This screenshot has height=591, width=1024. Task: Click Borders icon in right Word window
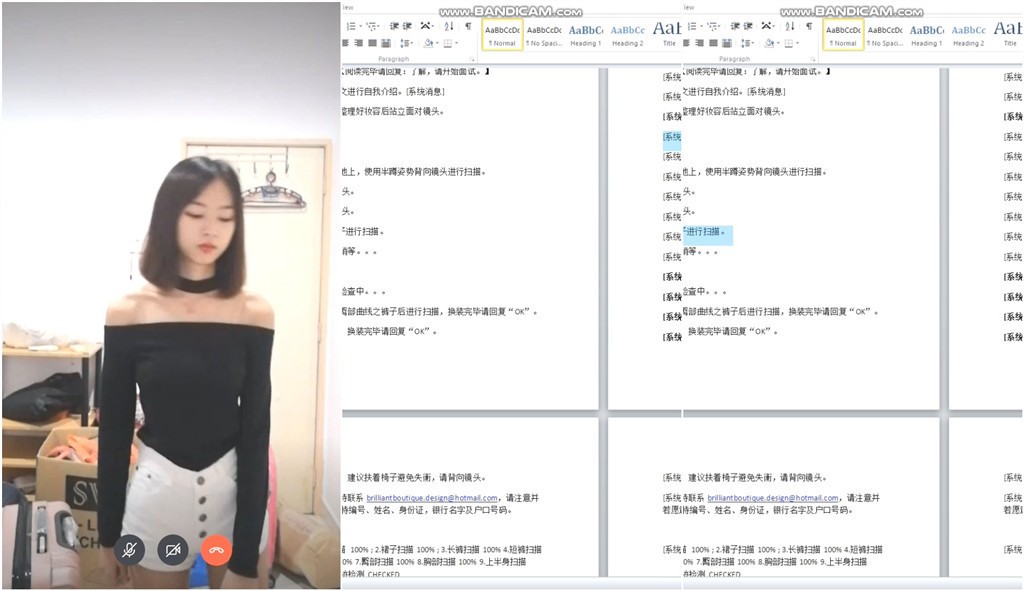788,43
